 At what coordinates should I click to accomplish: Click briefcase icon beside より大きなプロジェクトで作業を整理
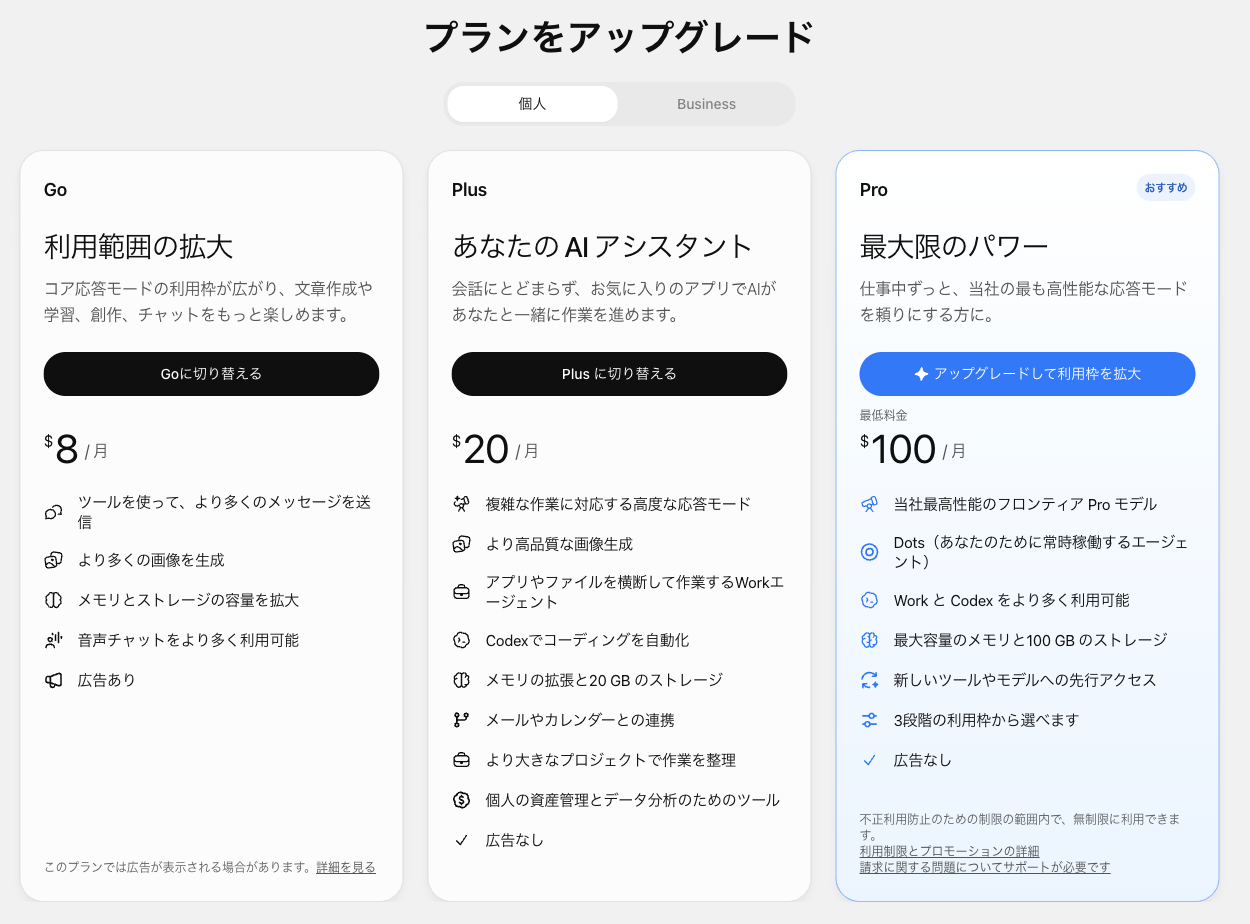tap(461, 760)
